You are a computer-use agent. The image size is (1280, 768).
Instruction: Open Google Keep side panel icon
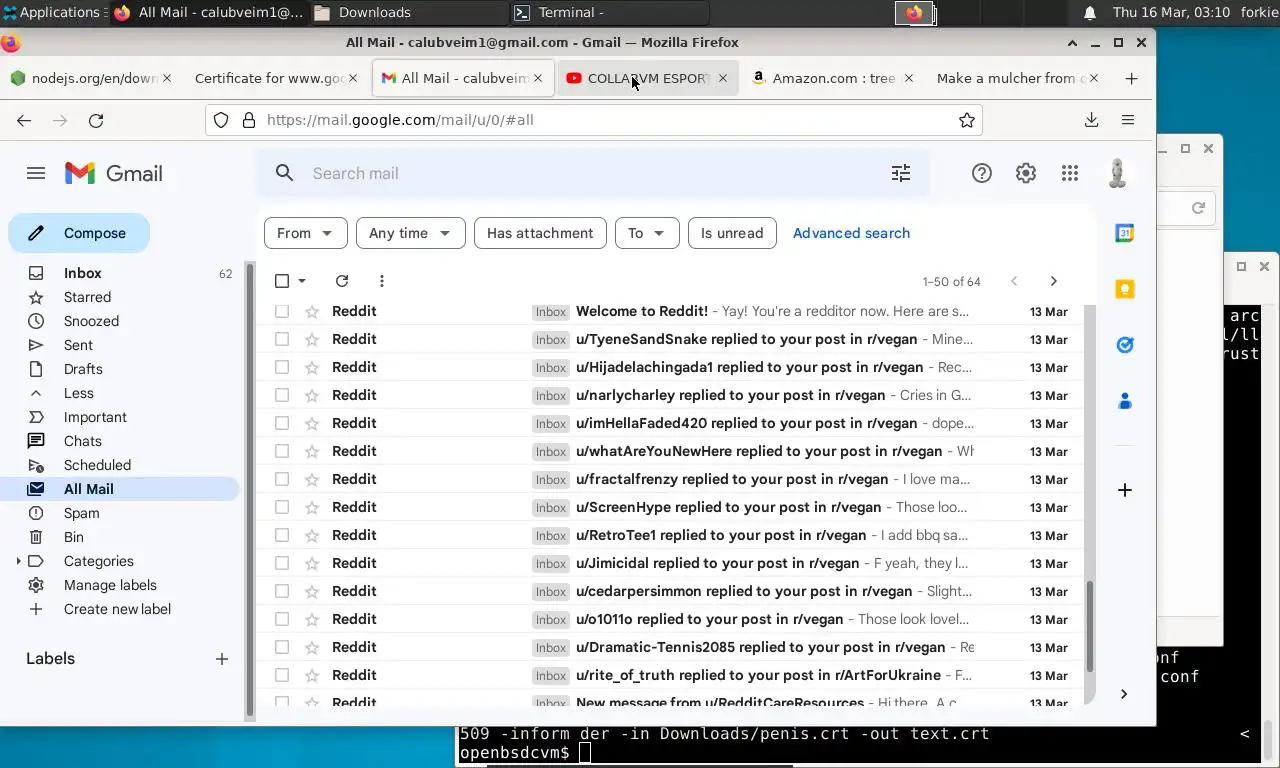coord(1125,289)
